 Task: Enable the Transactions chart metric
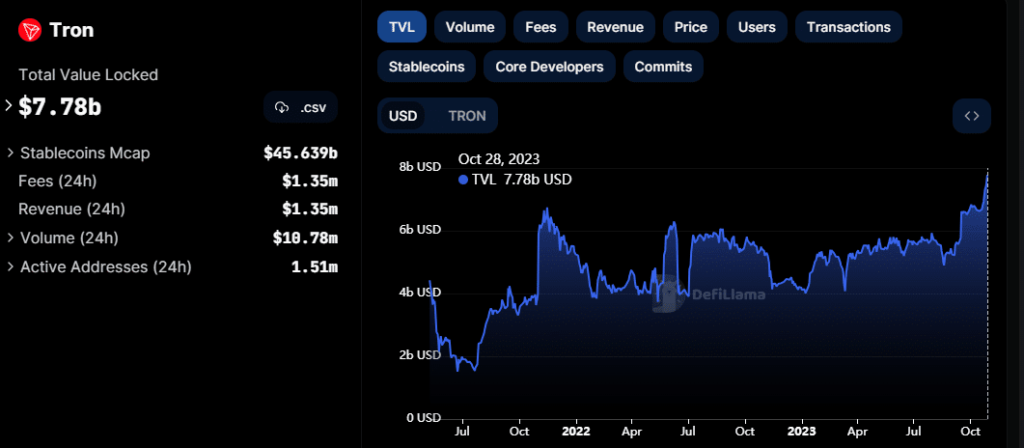pos(848,27)
